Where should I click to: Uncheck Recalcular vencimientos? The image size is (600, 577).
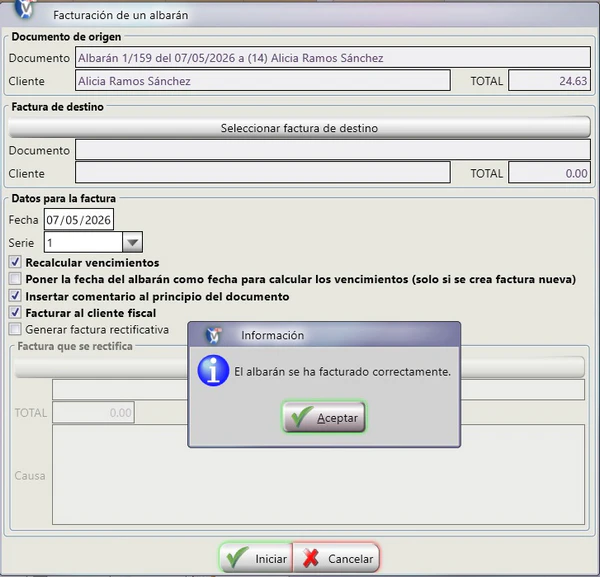coord(15,262)
